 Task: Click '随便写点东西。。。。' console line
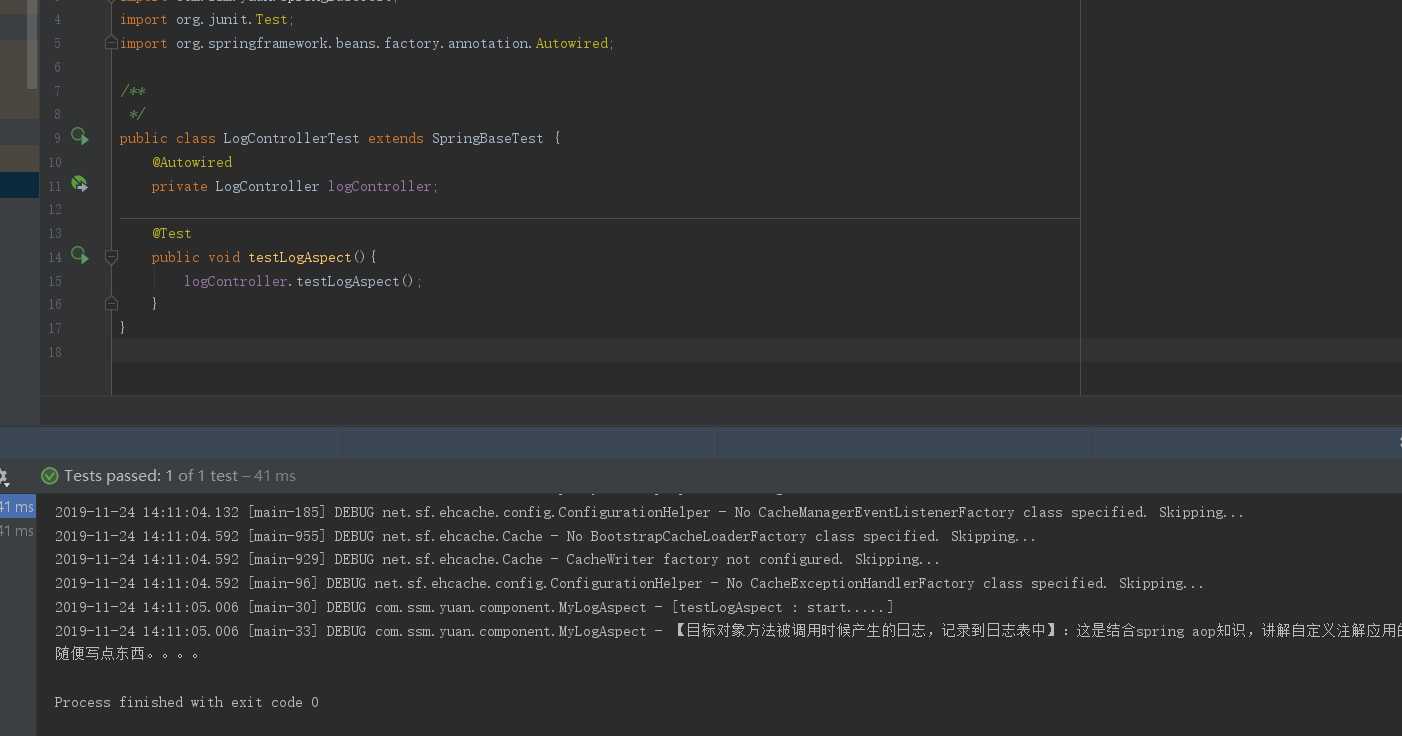[x=127, y=654]
